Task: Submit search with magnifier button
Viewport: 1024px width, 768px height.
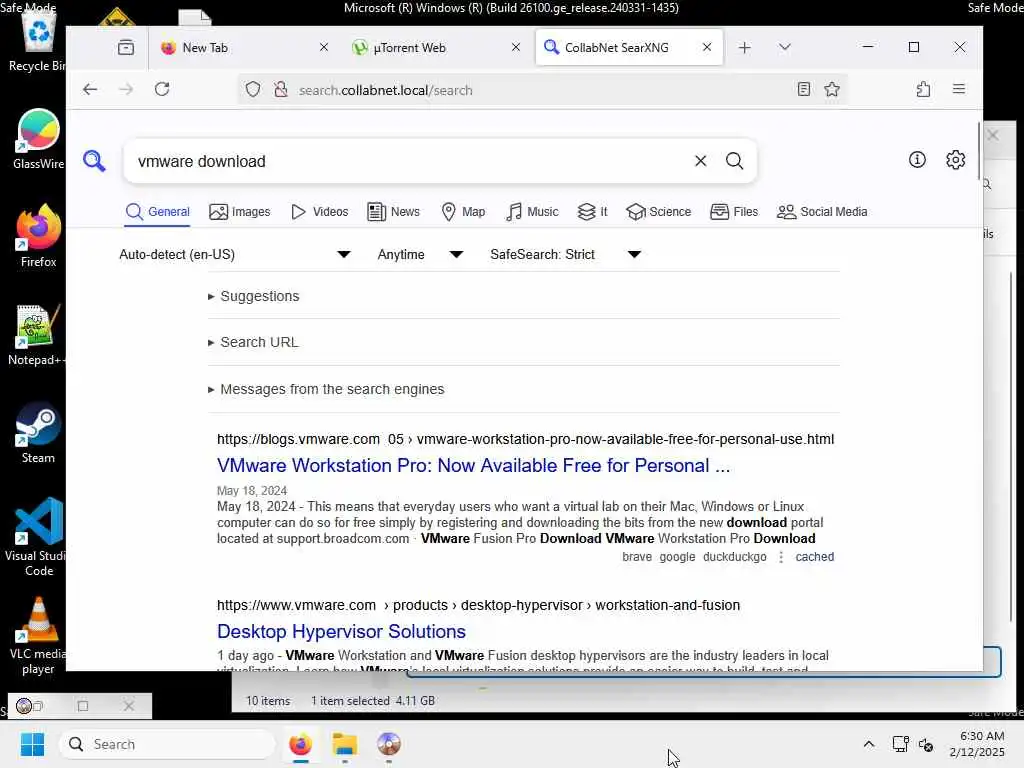Action: pyautogui.click(x=735, y=161)
